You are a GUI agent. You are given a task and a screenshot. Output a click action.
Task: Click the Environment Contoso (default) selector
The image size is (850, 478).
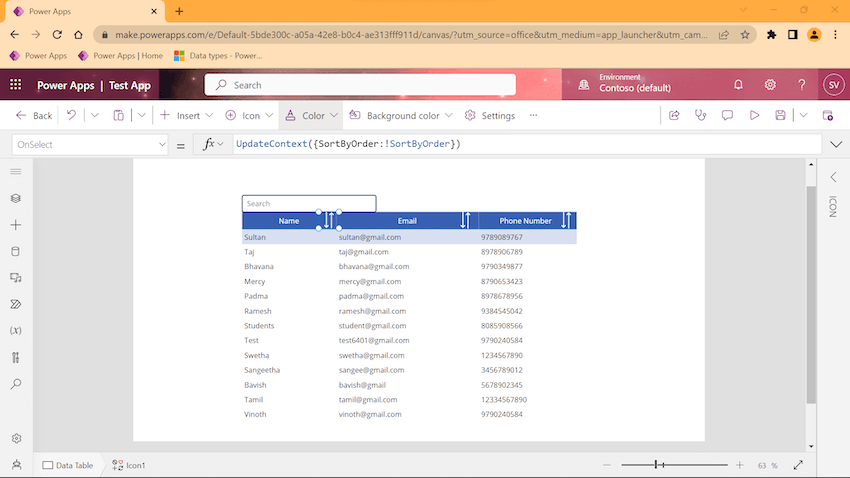624,85
